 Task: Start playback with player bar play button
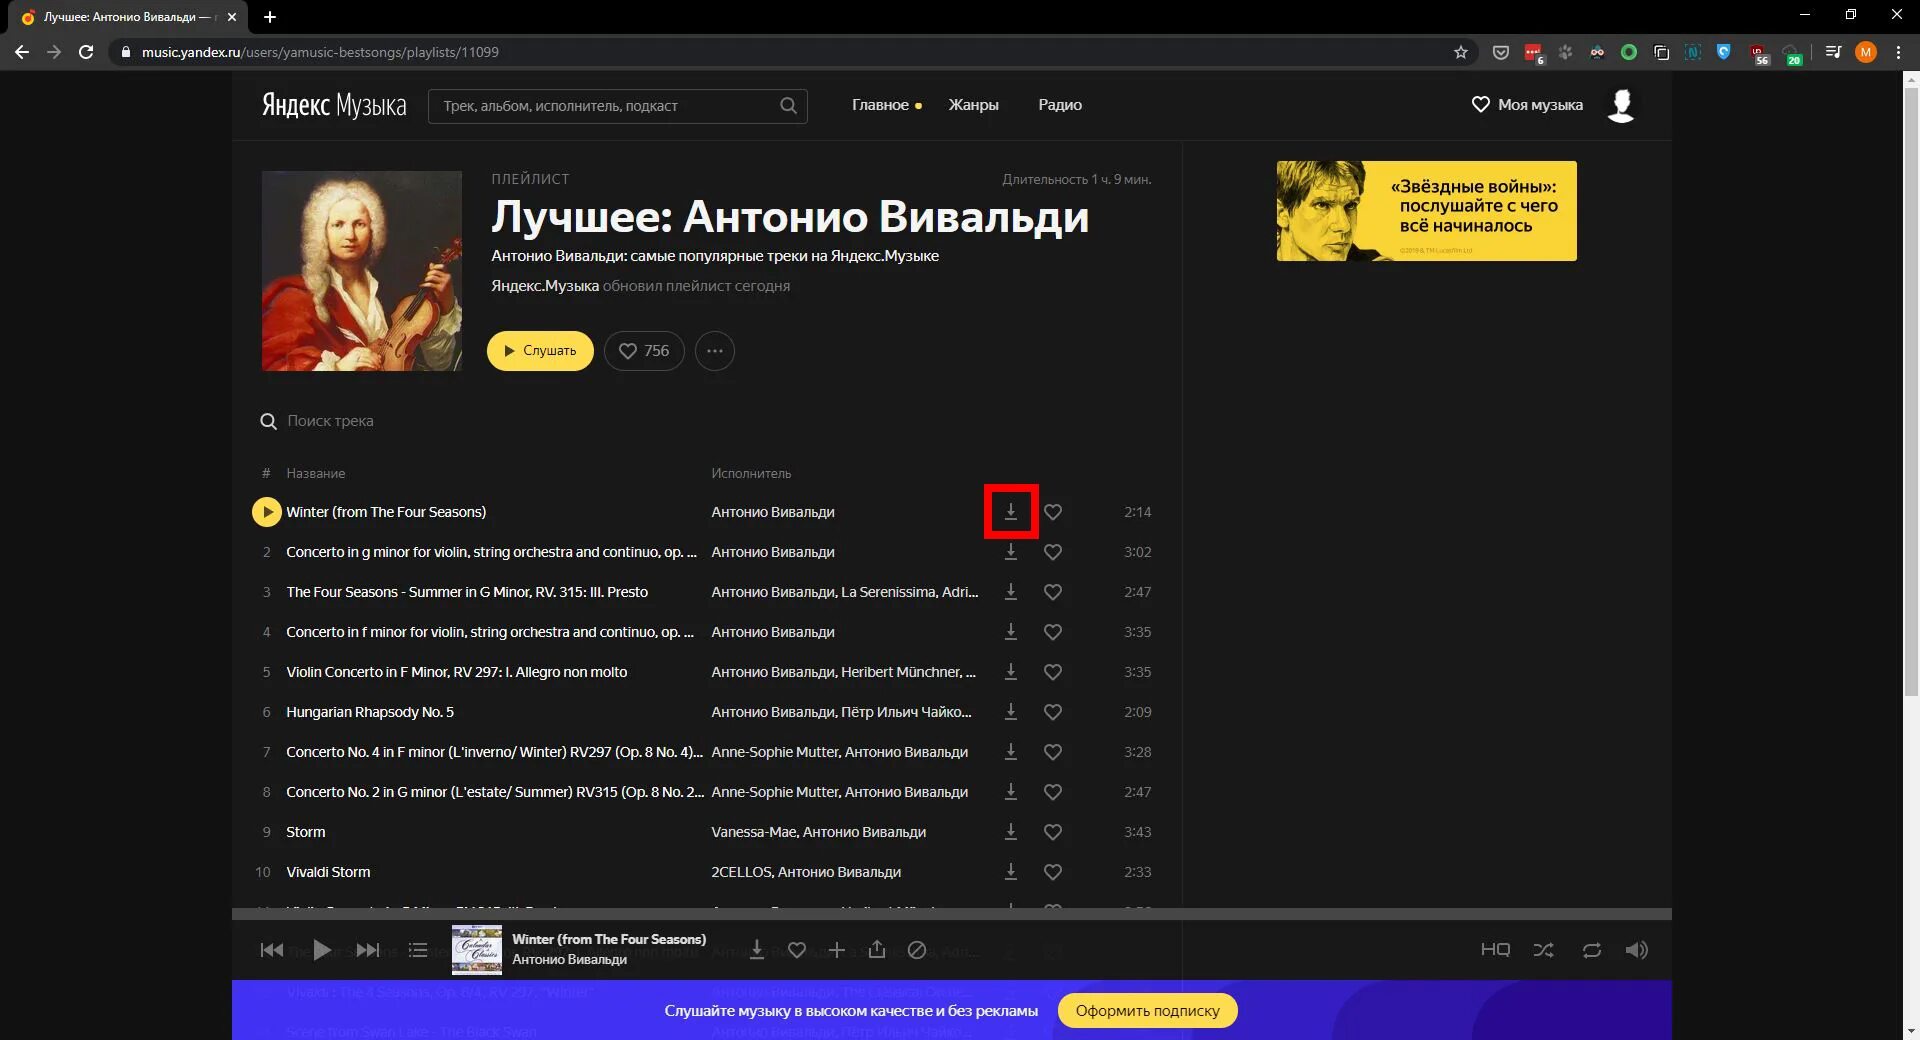(321, 950)
